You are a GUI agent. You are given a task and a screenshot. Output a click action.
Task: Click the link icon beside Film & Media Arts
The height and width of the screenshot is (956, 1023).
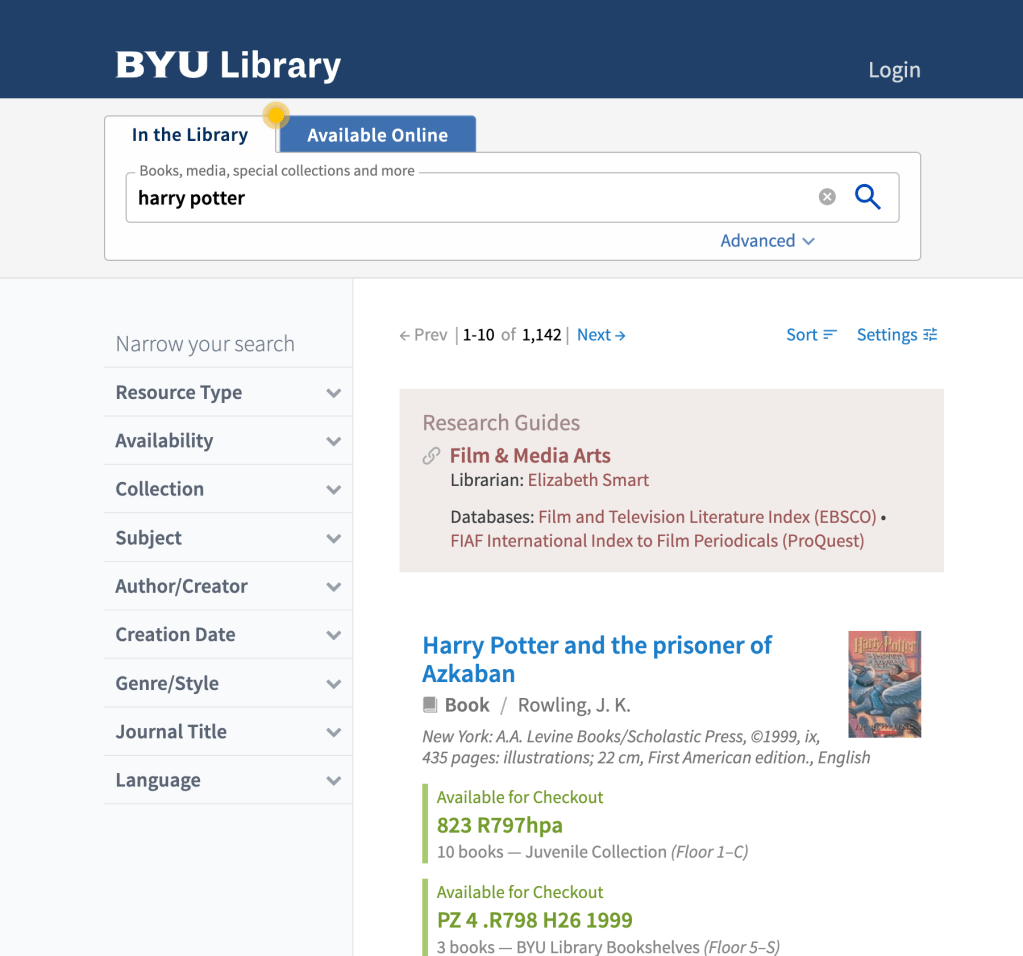click(x=432, y=456)
